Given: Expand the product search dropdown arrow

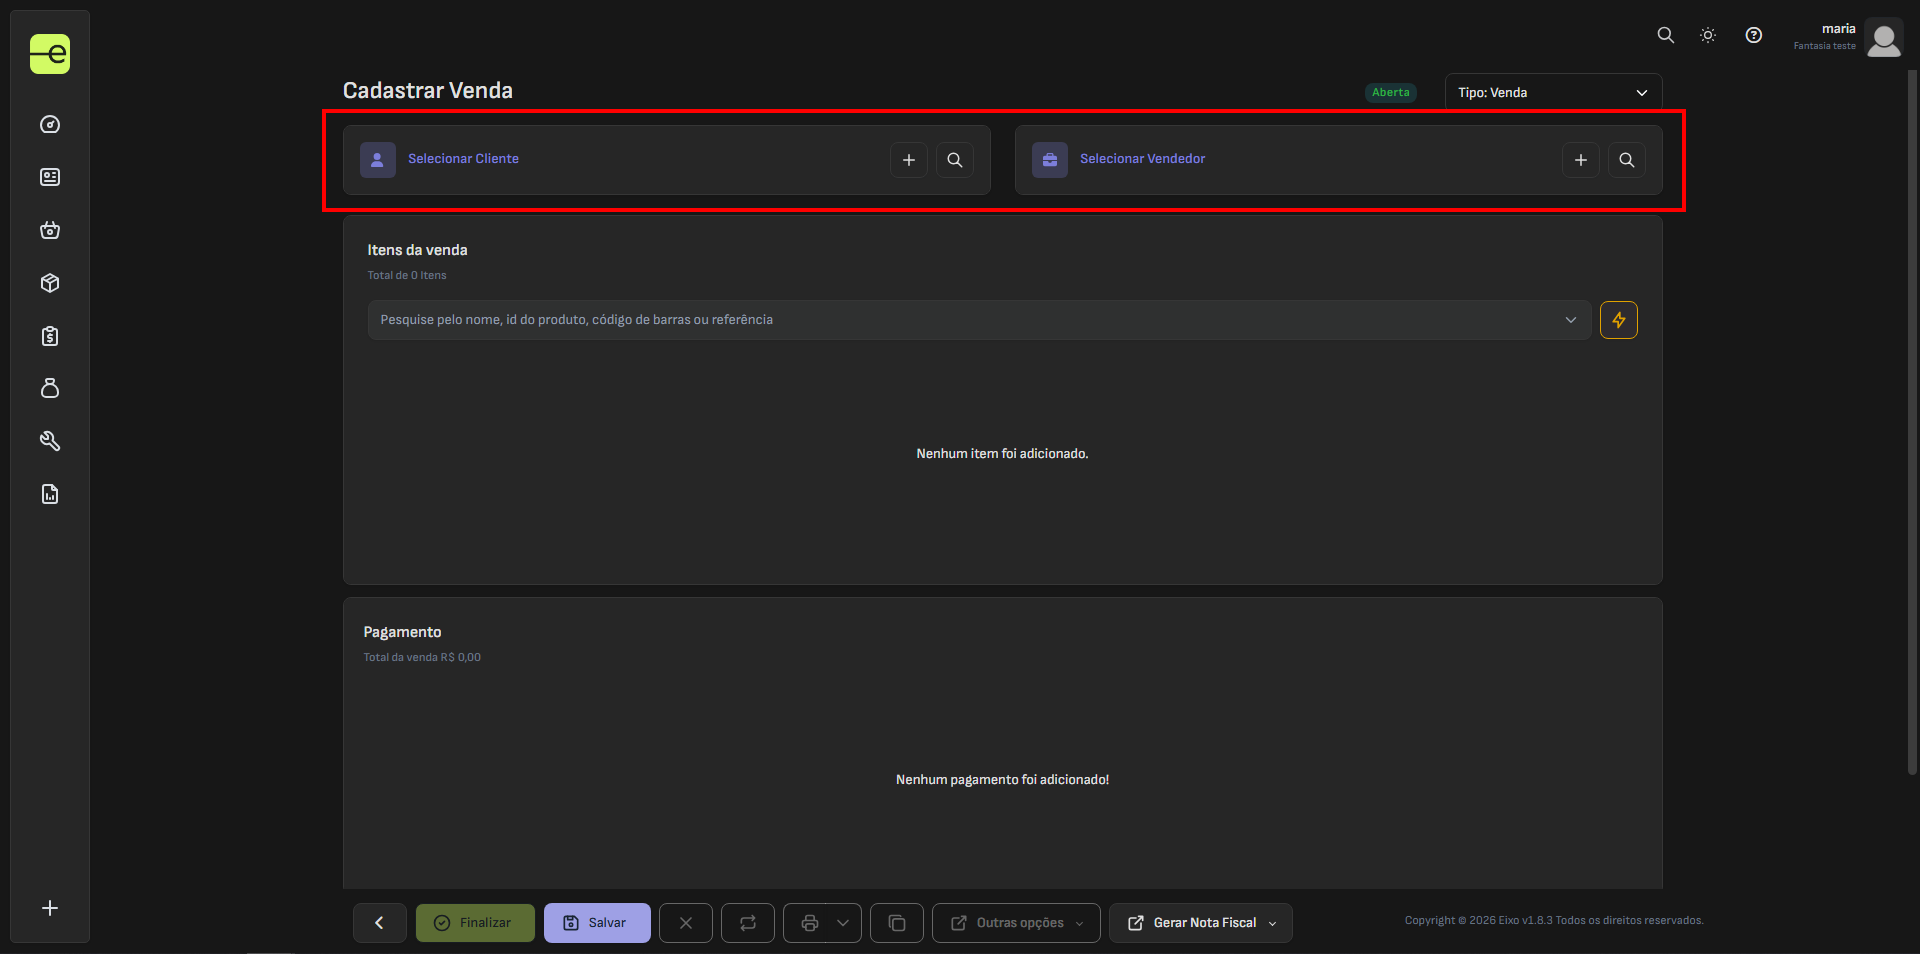Looking at the screenshot, I should click(1571, 320).
